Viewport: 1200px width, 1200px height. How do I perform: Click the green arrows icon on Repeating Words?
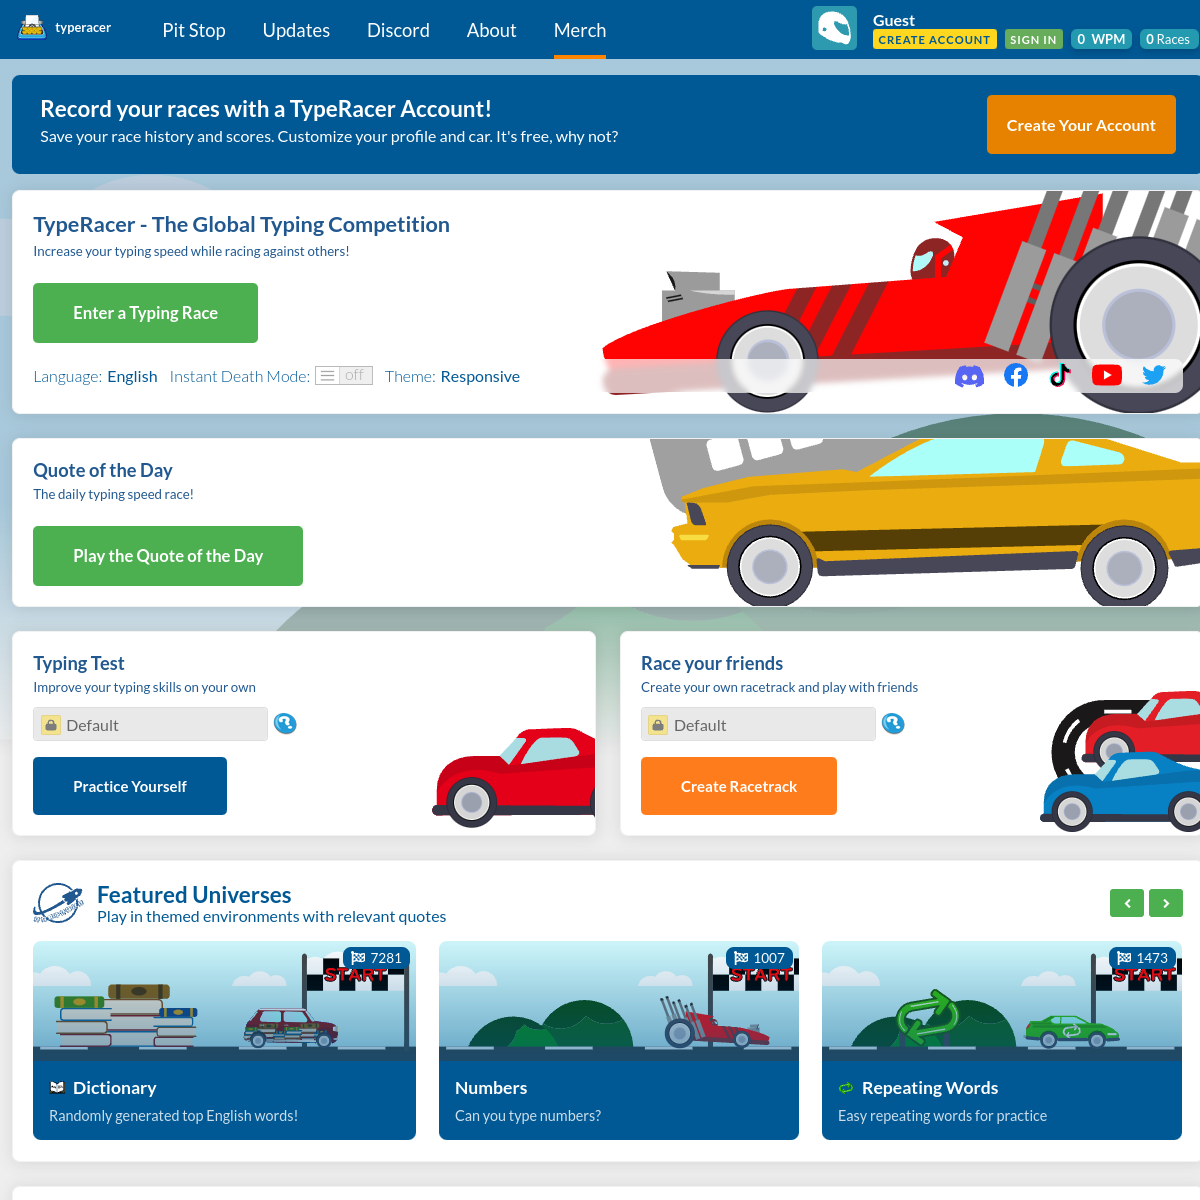(845, 1087)
